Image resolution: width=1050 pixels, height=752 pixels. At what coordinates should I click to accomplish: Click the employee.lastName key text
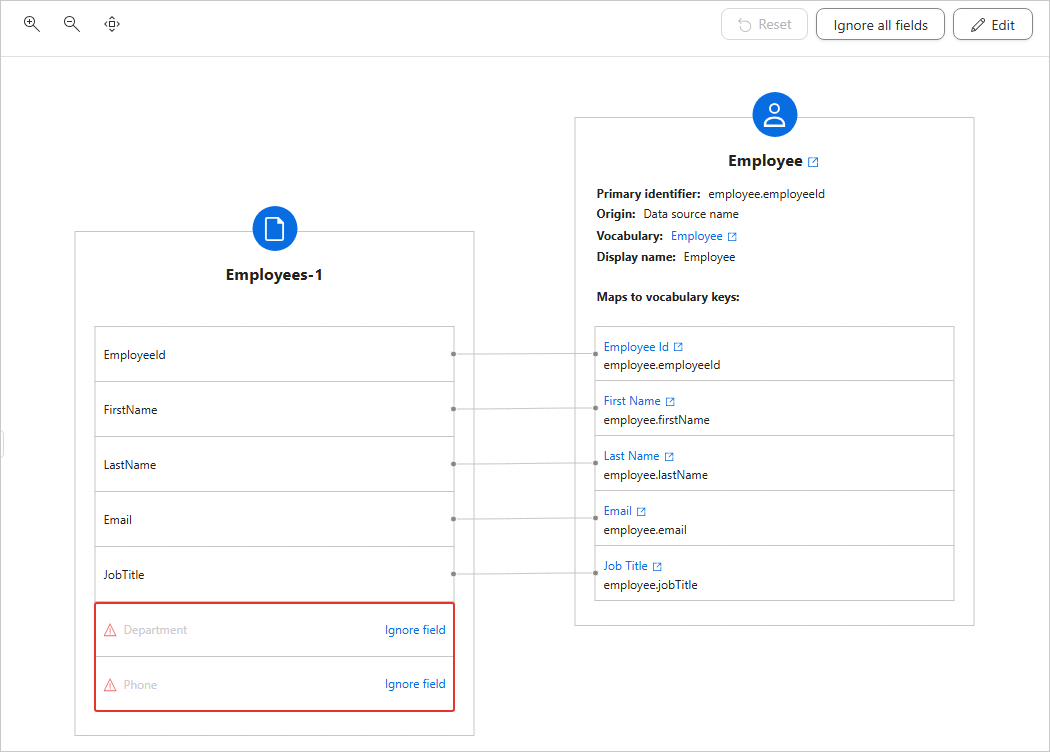click(656, 475)
